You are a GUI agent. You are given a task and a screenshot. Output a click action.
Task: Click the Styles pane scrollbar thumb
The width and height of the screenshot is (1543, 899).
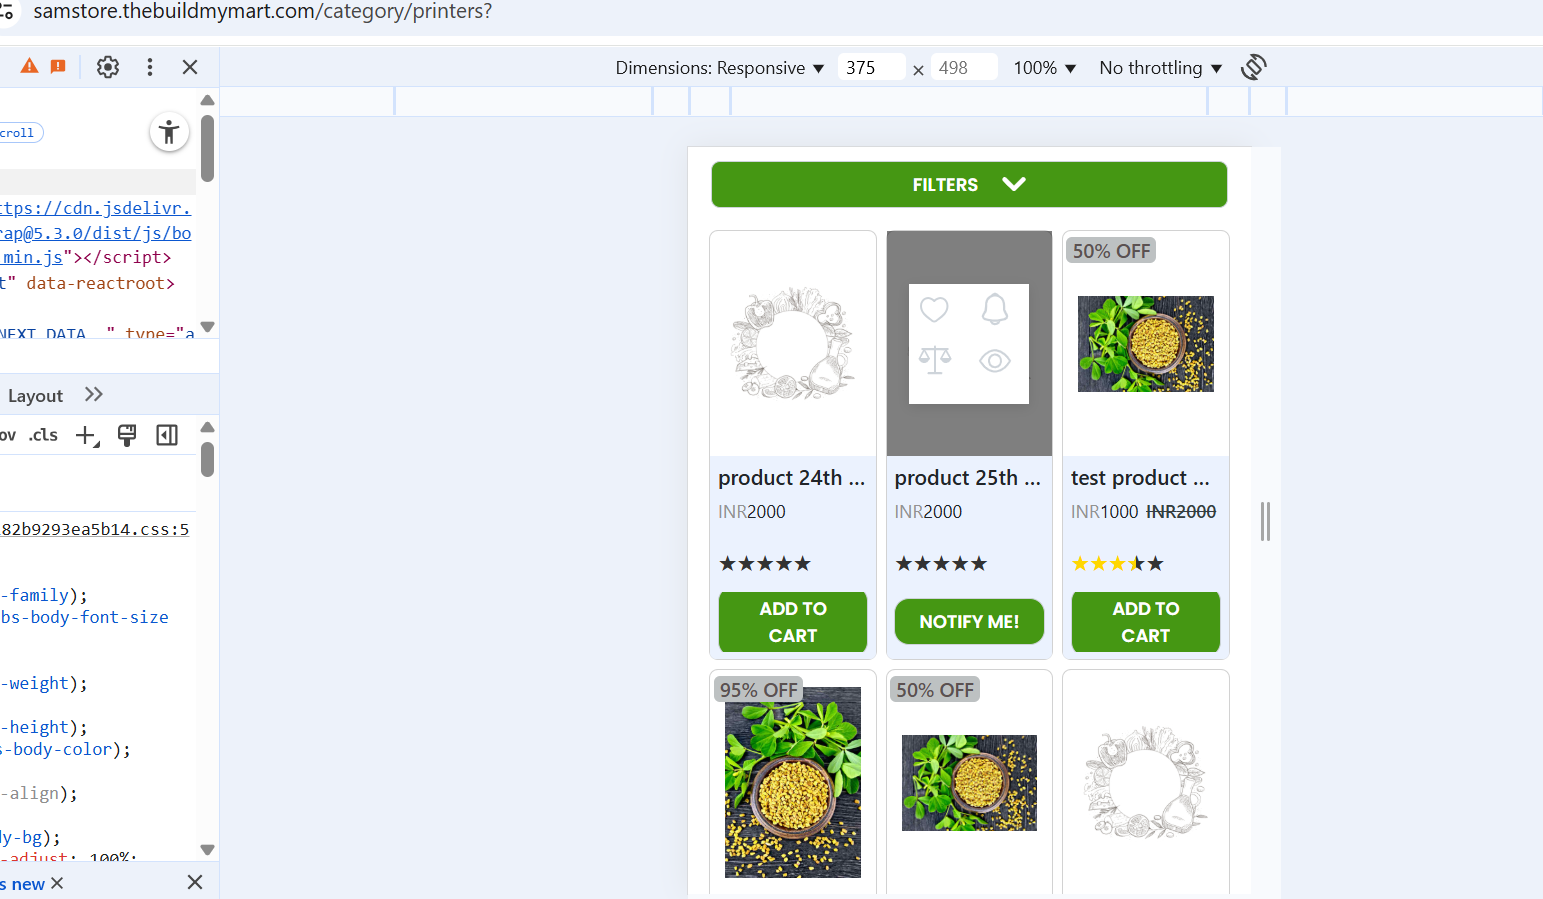tap(207, 460)
